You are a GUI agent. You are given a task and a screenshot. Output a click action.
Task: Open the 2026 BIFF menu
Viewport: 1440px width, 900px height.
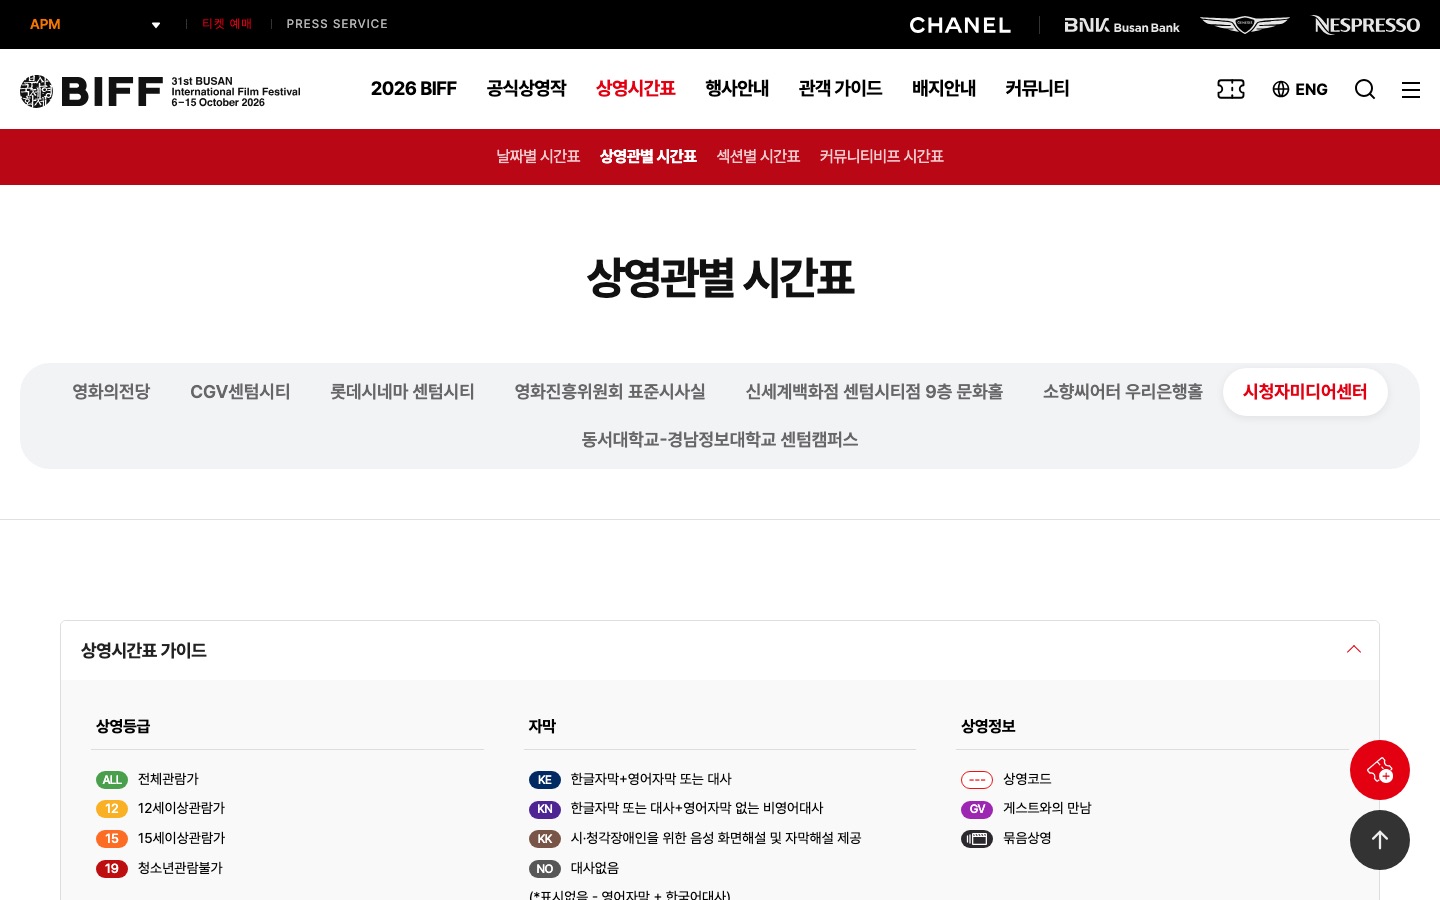[x=414, y=89]
